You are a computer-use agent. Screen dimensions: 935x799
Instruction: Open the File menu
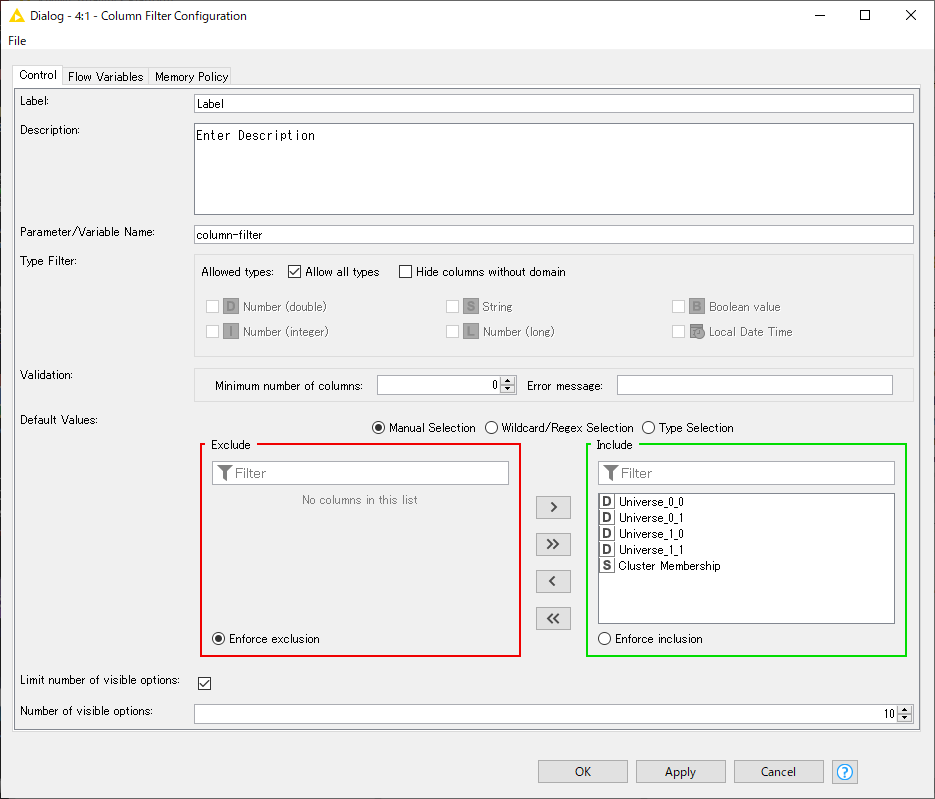tap(17, 41)
